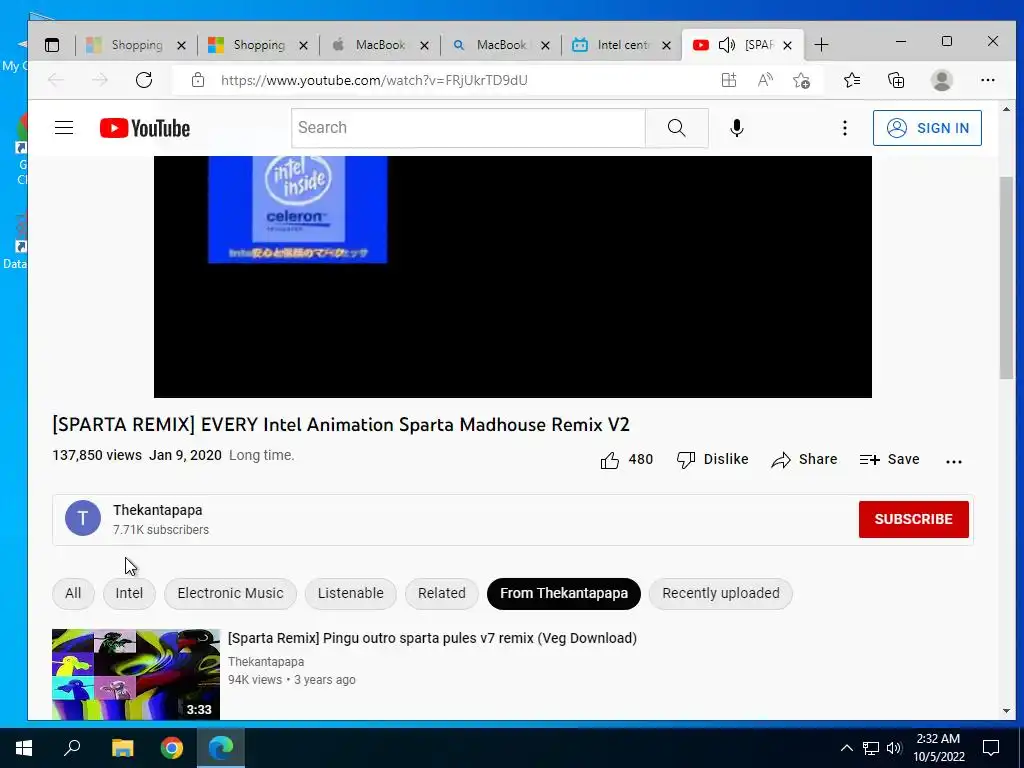
Task: Click the YouTube search magnifier button
Action: (x=677, y=128)
